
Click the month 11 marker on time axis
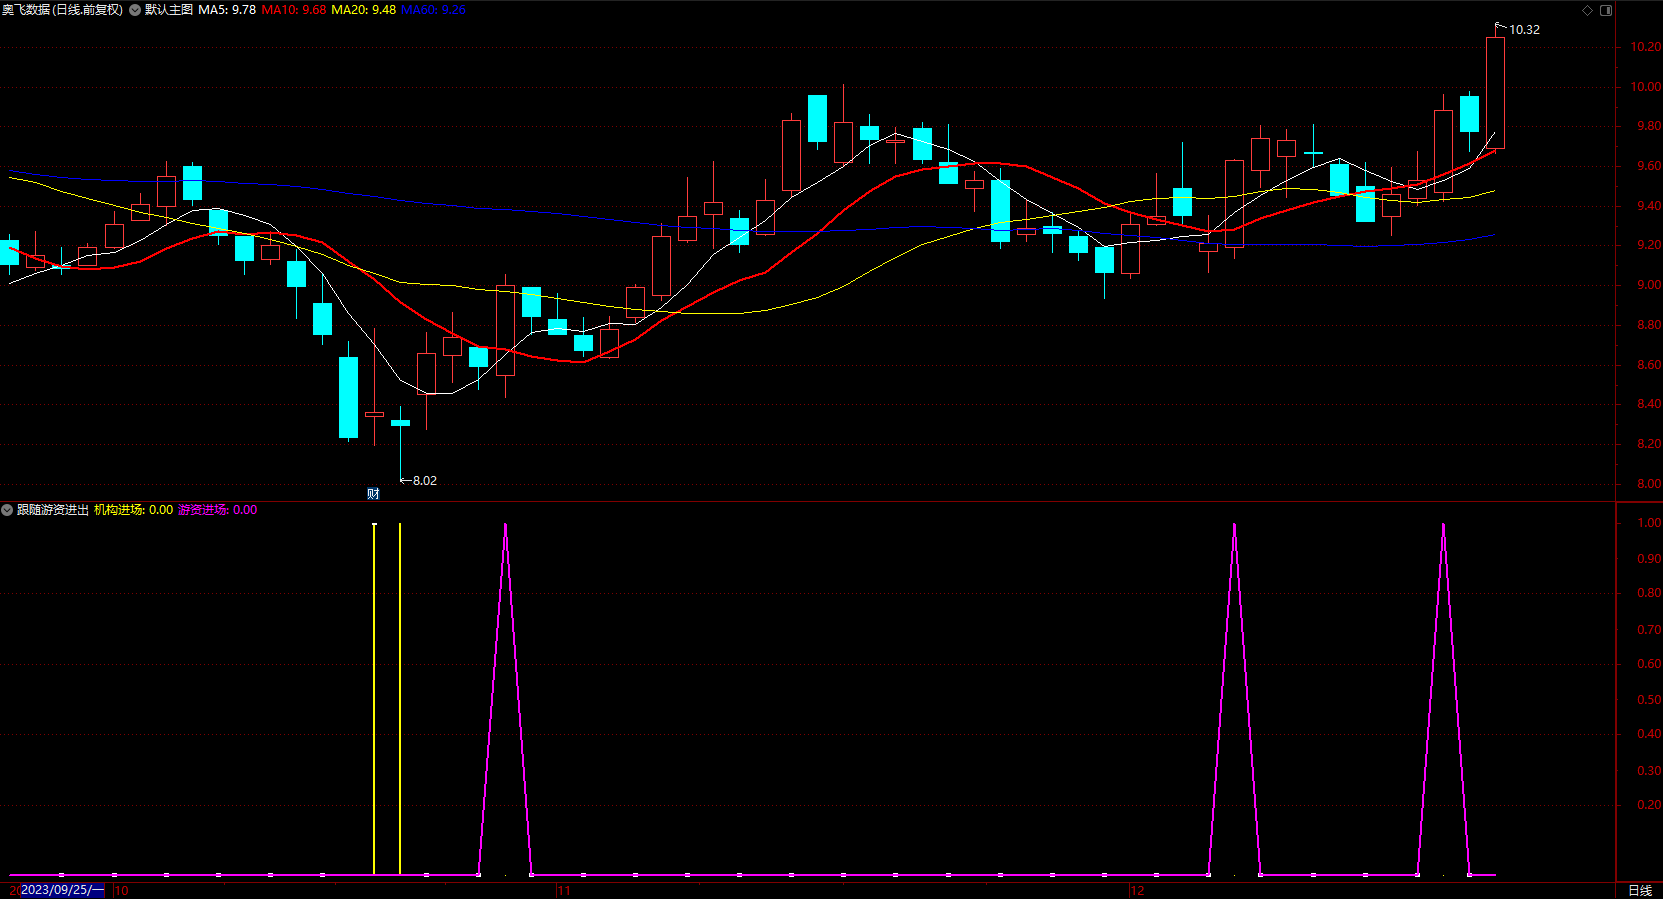coord(564,890)
